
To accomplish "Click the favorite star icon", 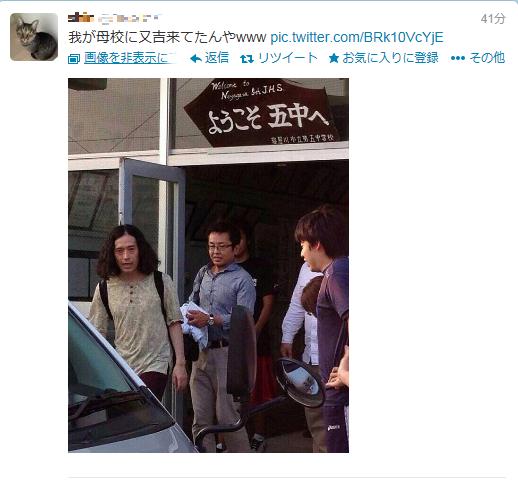I will point(334,59).
